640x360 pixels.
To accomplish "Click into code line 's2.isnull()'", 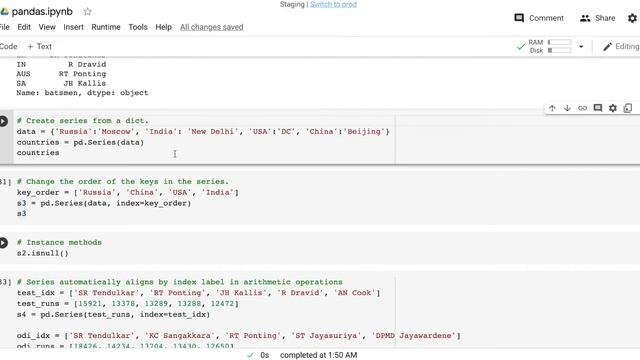I will pos(43,253).
